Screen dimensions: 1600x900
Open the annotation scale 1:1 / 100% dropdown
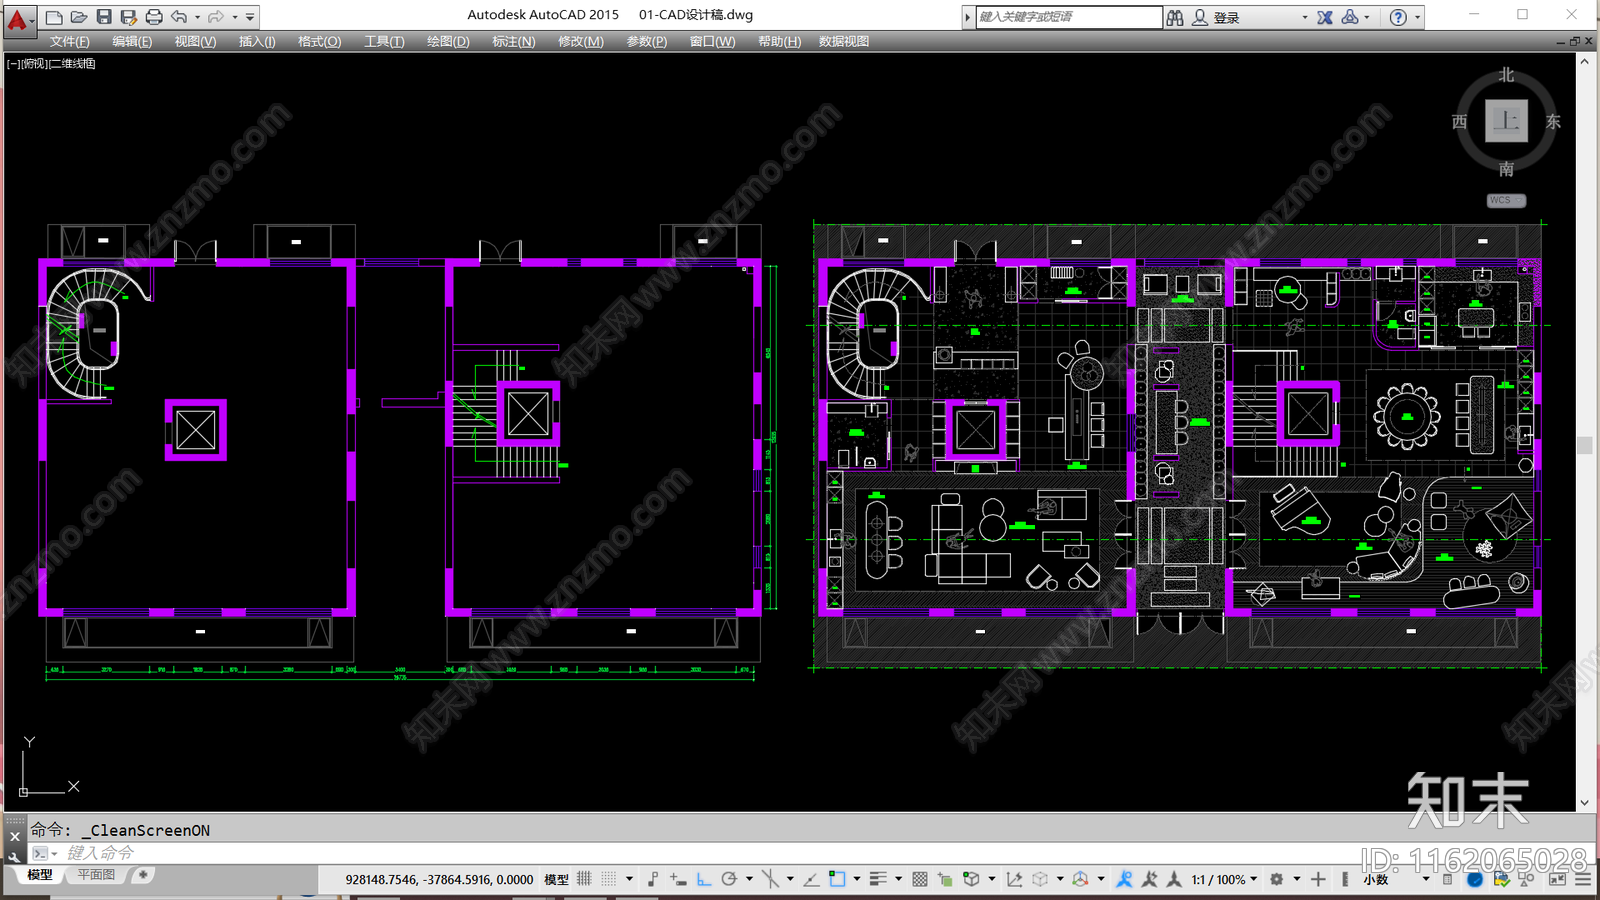click(1224, 880)
